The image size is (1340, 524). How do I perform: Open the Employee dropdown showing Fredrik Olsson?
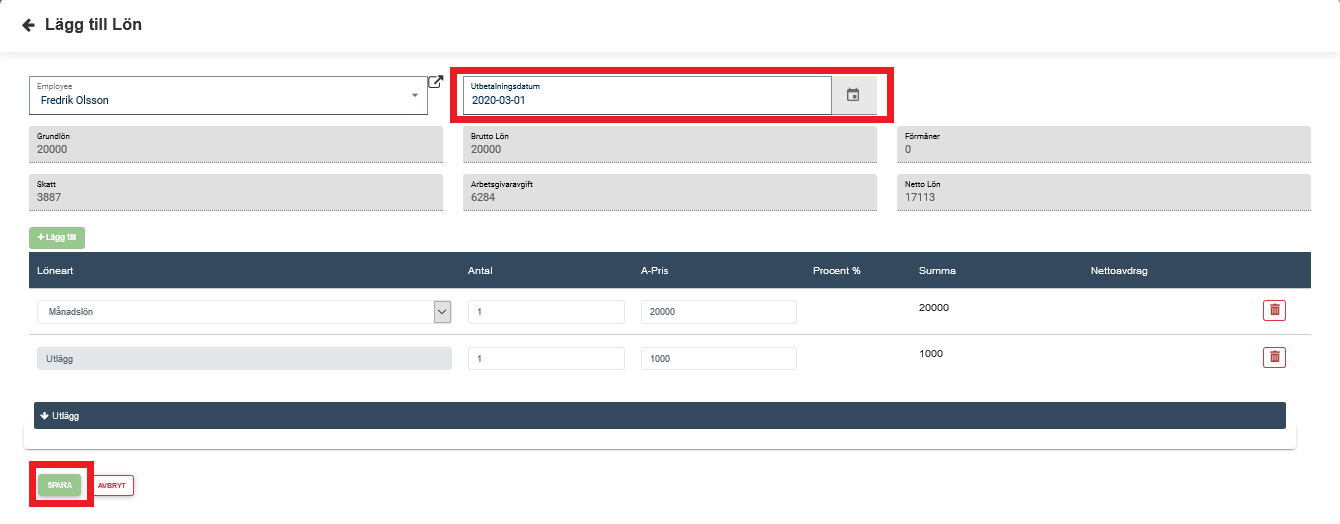(x=228, y=95)
